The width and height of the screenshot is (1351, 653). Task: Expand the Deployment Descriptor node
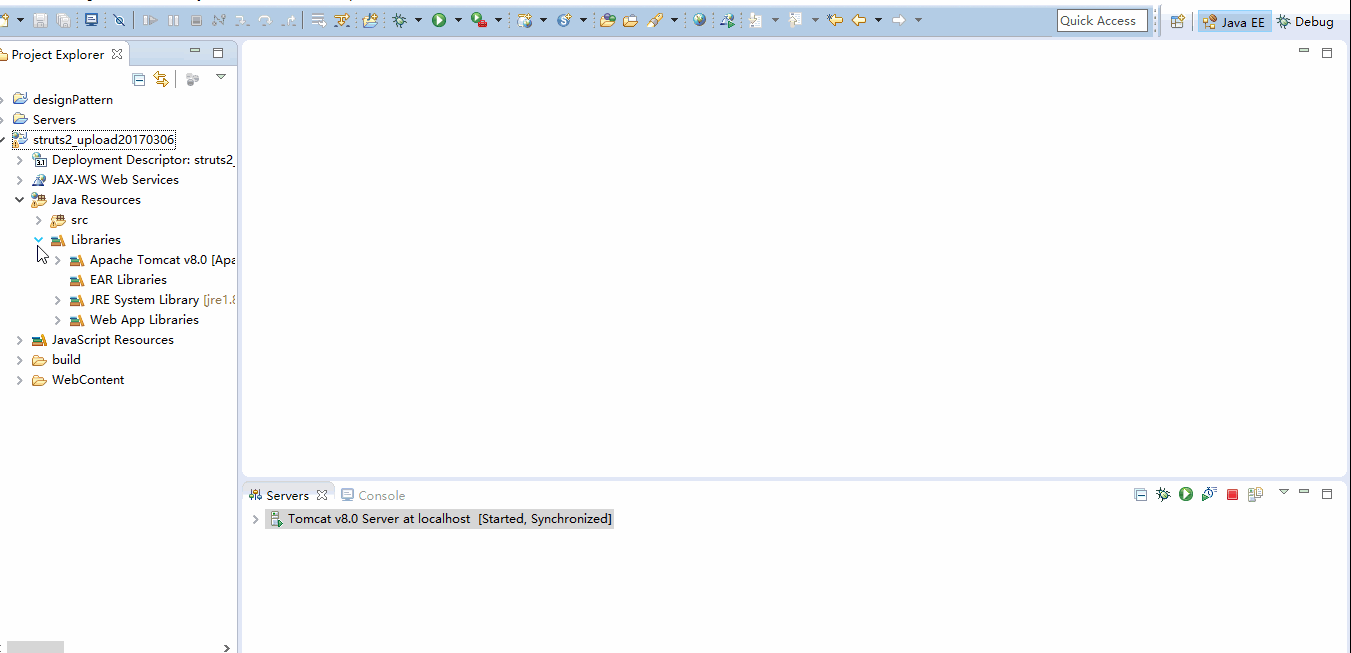pyautogui.click(x=19, y=160)
